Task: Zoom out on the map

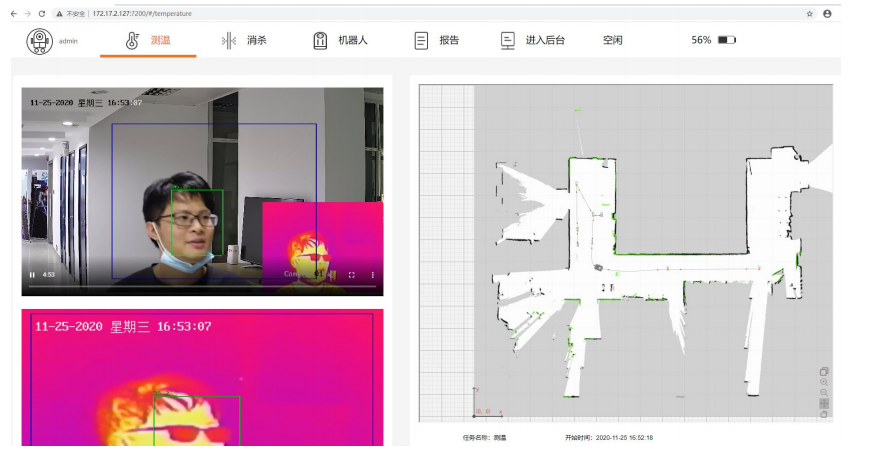Action: (824, 392)
